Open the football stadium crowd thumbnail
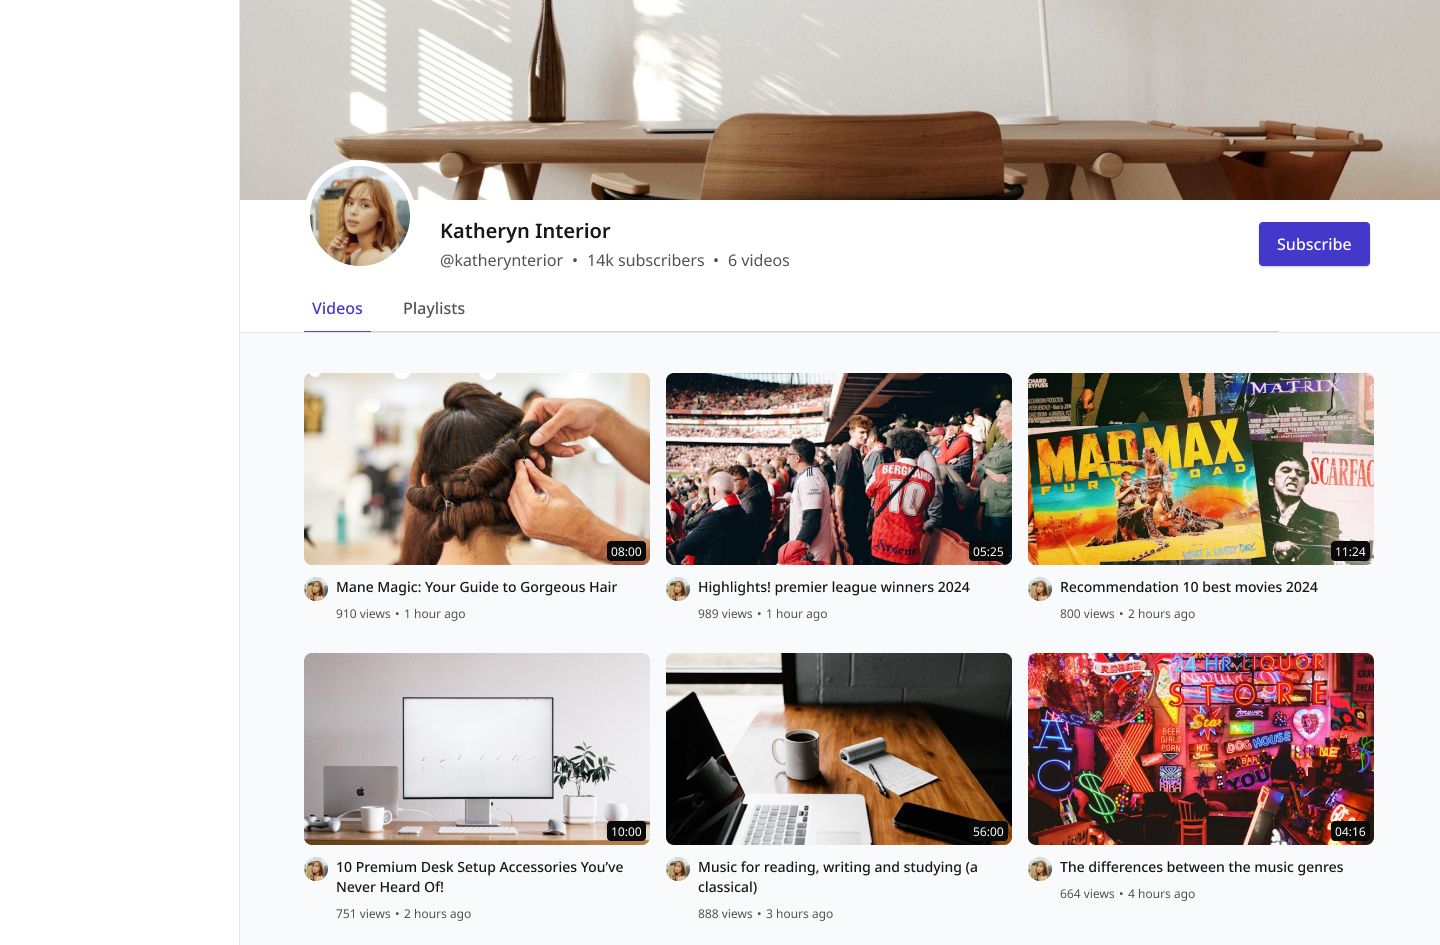This screenshot has width=1440, height=945. pyautogui.click(x=839, y=469)
